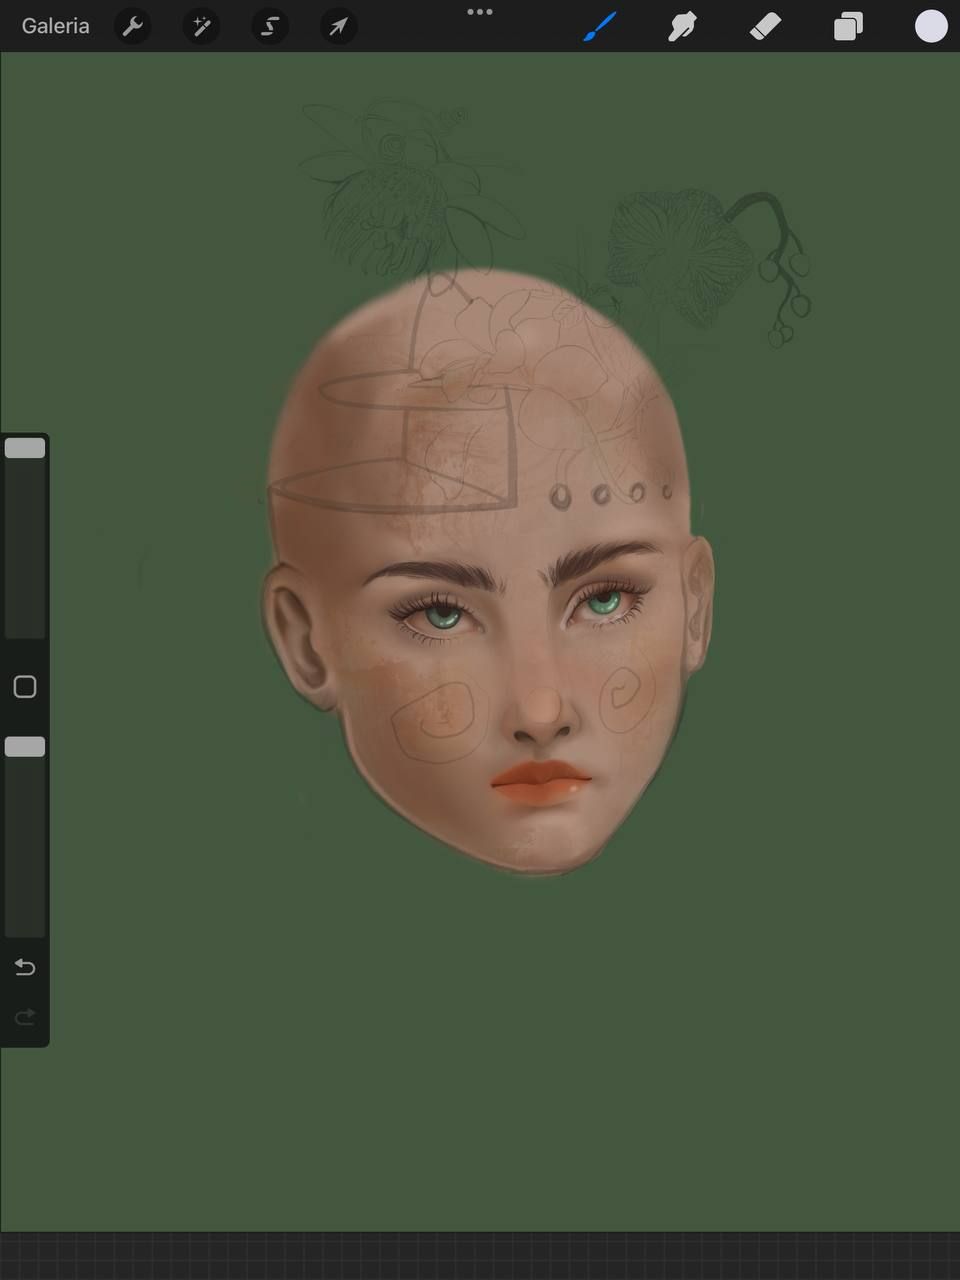
Task: Tap the square modify button on sidebar
Action: (25, 687)
